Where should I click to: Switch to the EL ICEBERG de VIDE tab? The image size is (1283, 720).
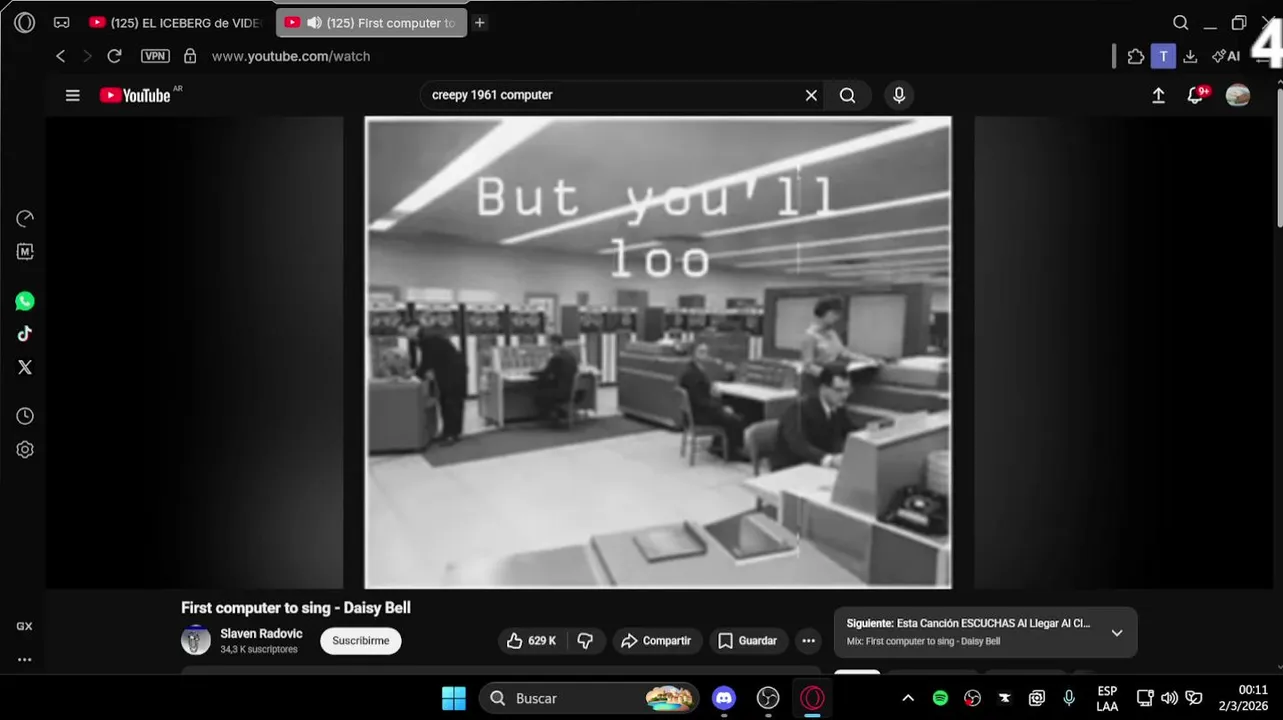177,22
